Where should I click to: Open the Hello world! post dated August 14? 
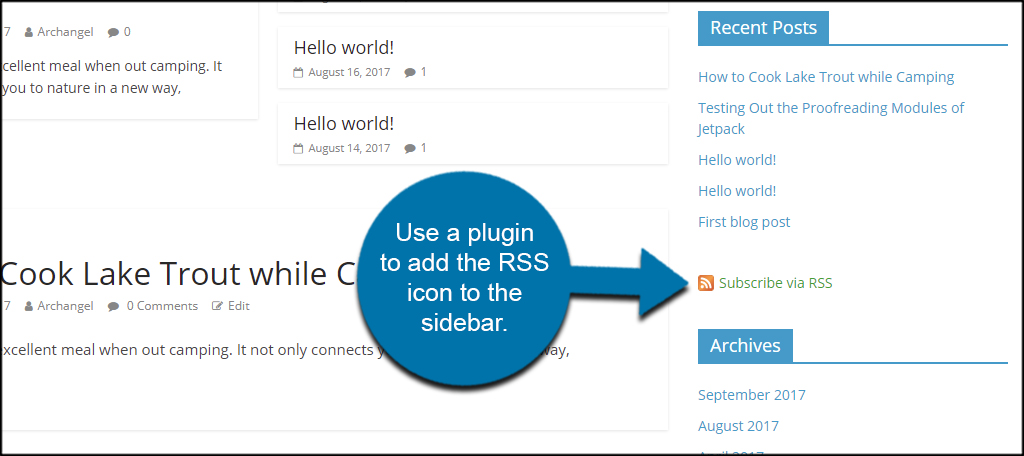(x=344, y=123)
